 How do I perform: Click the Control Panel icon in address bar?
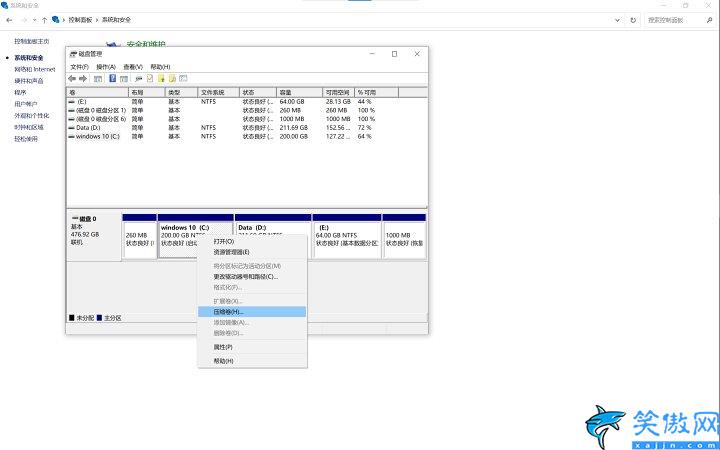(x=56, y=20)
